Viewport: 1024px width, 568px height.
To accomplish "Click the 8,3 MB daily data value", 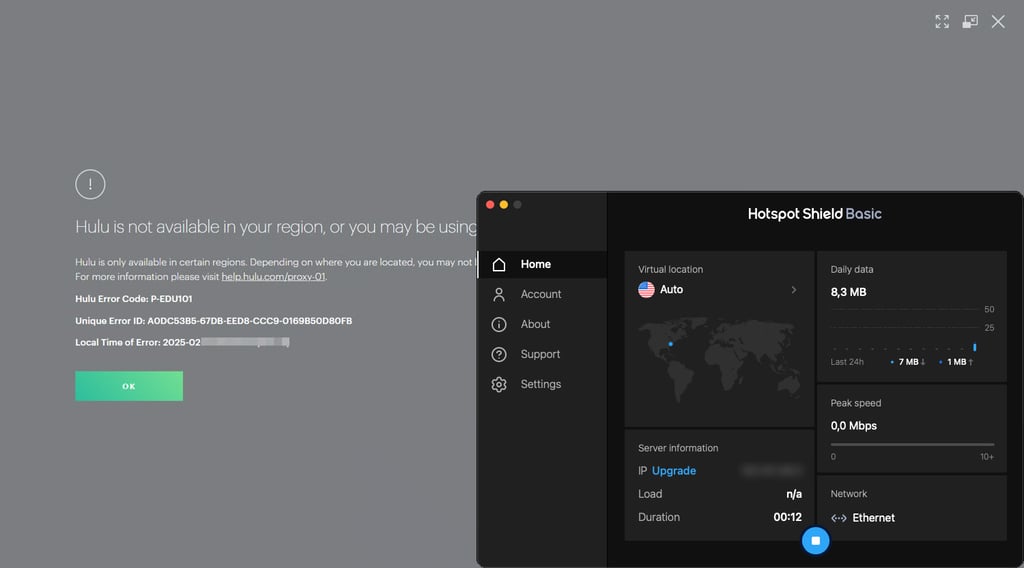I will (848, 292).
